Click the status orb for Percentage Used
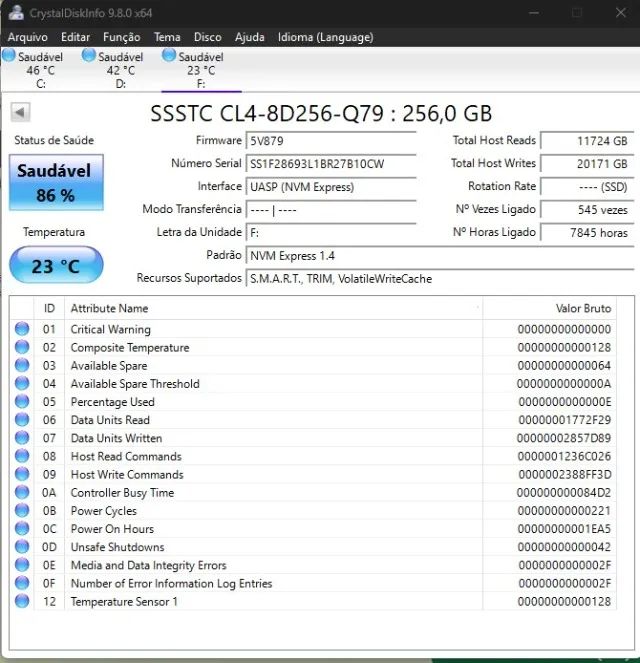 (x=22, y=402)
